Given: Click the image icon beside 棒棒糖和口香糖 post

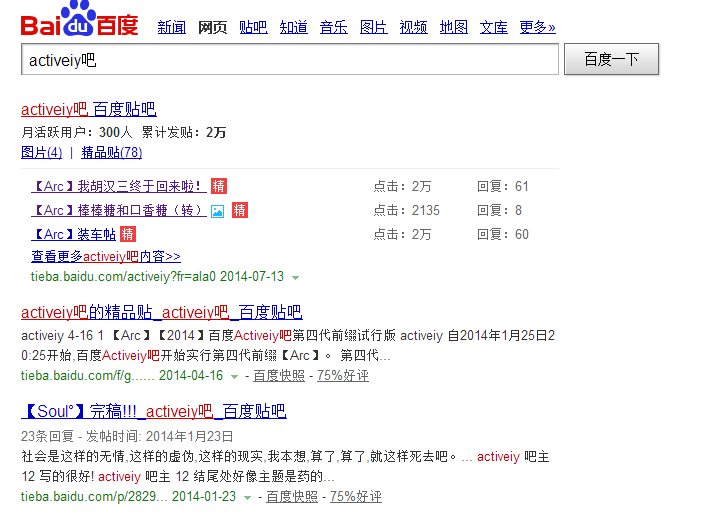Looking at the screenshot, I should [x=218, y=211].
